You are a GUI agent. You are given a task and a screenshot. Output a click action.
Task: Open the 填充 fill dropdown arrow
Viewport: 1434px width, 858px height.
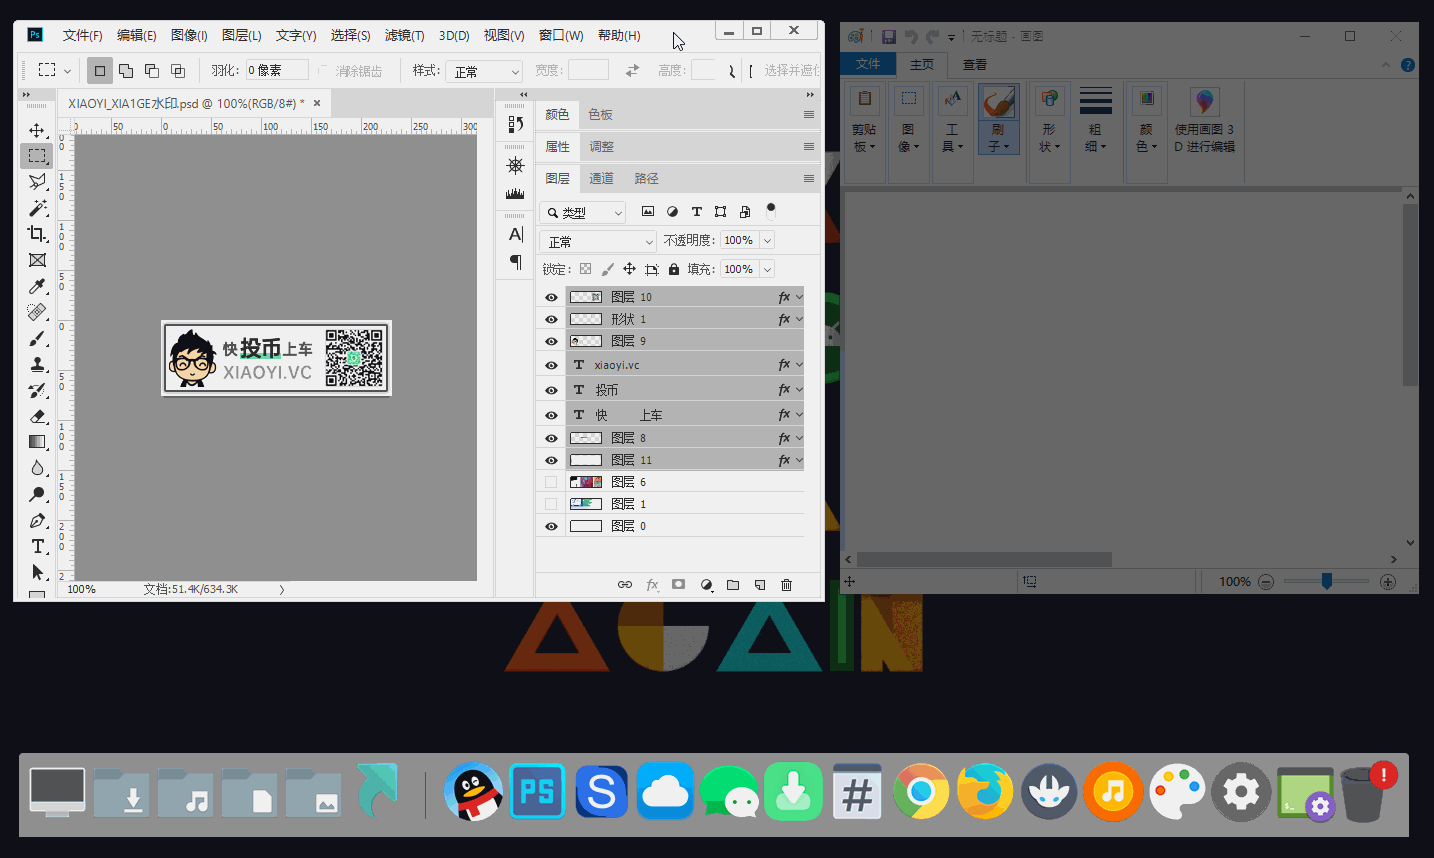pos(767,269)
